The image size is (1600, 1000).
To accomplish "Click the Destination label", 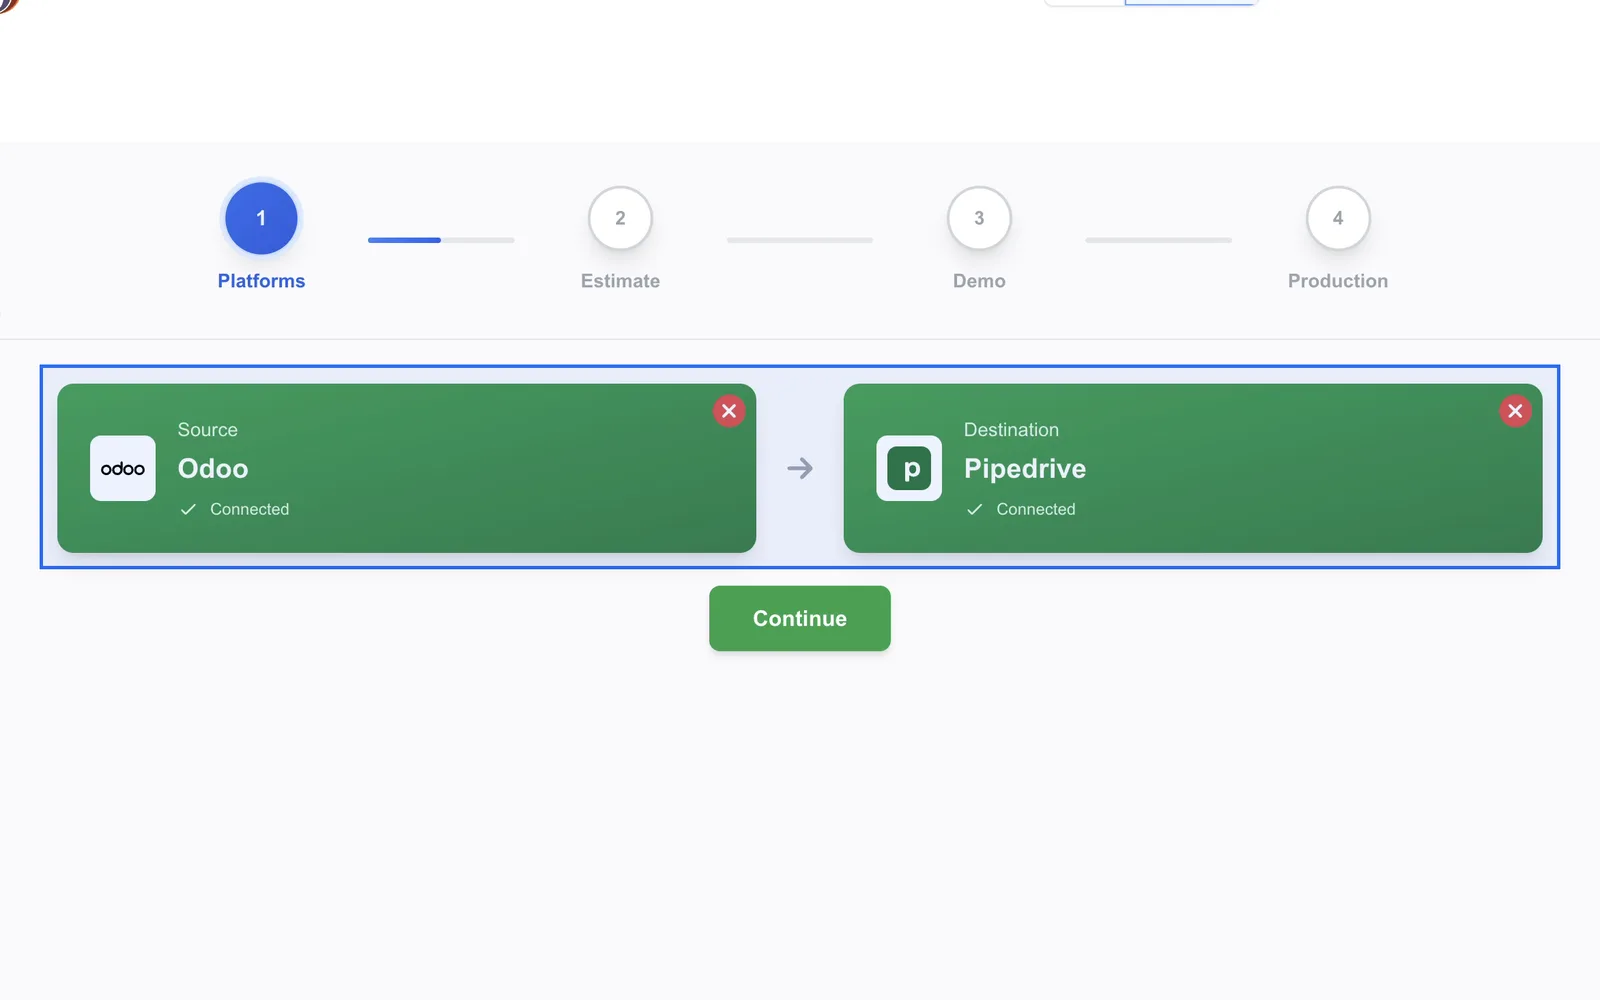I will click(x=1011, y=430).
